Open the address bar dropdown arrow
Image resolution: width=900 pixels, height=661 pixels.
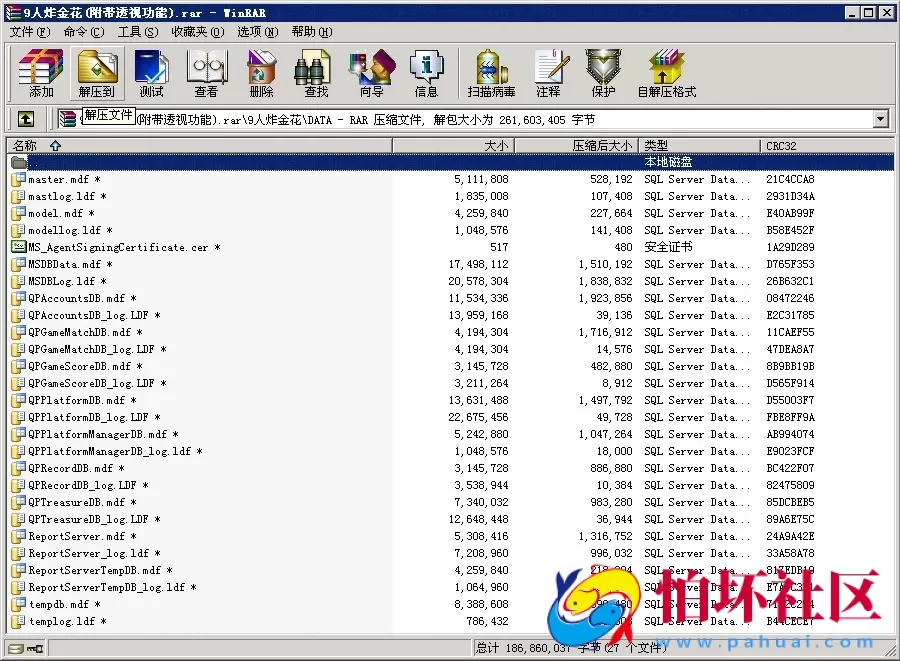(879, 119)
